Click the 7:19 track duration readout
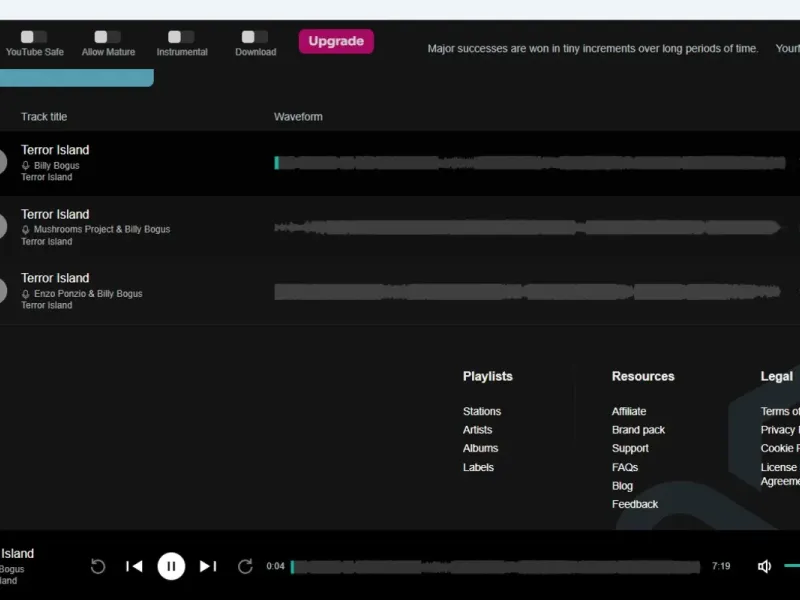Viewport: 800px width, 600px height. tap(720, 566)
